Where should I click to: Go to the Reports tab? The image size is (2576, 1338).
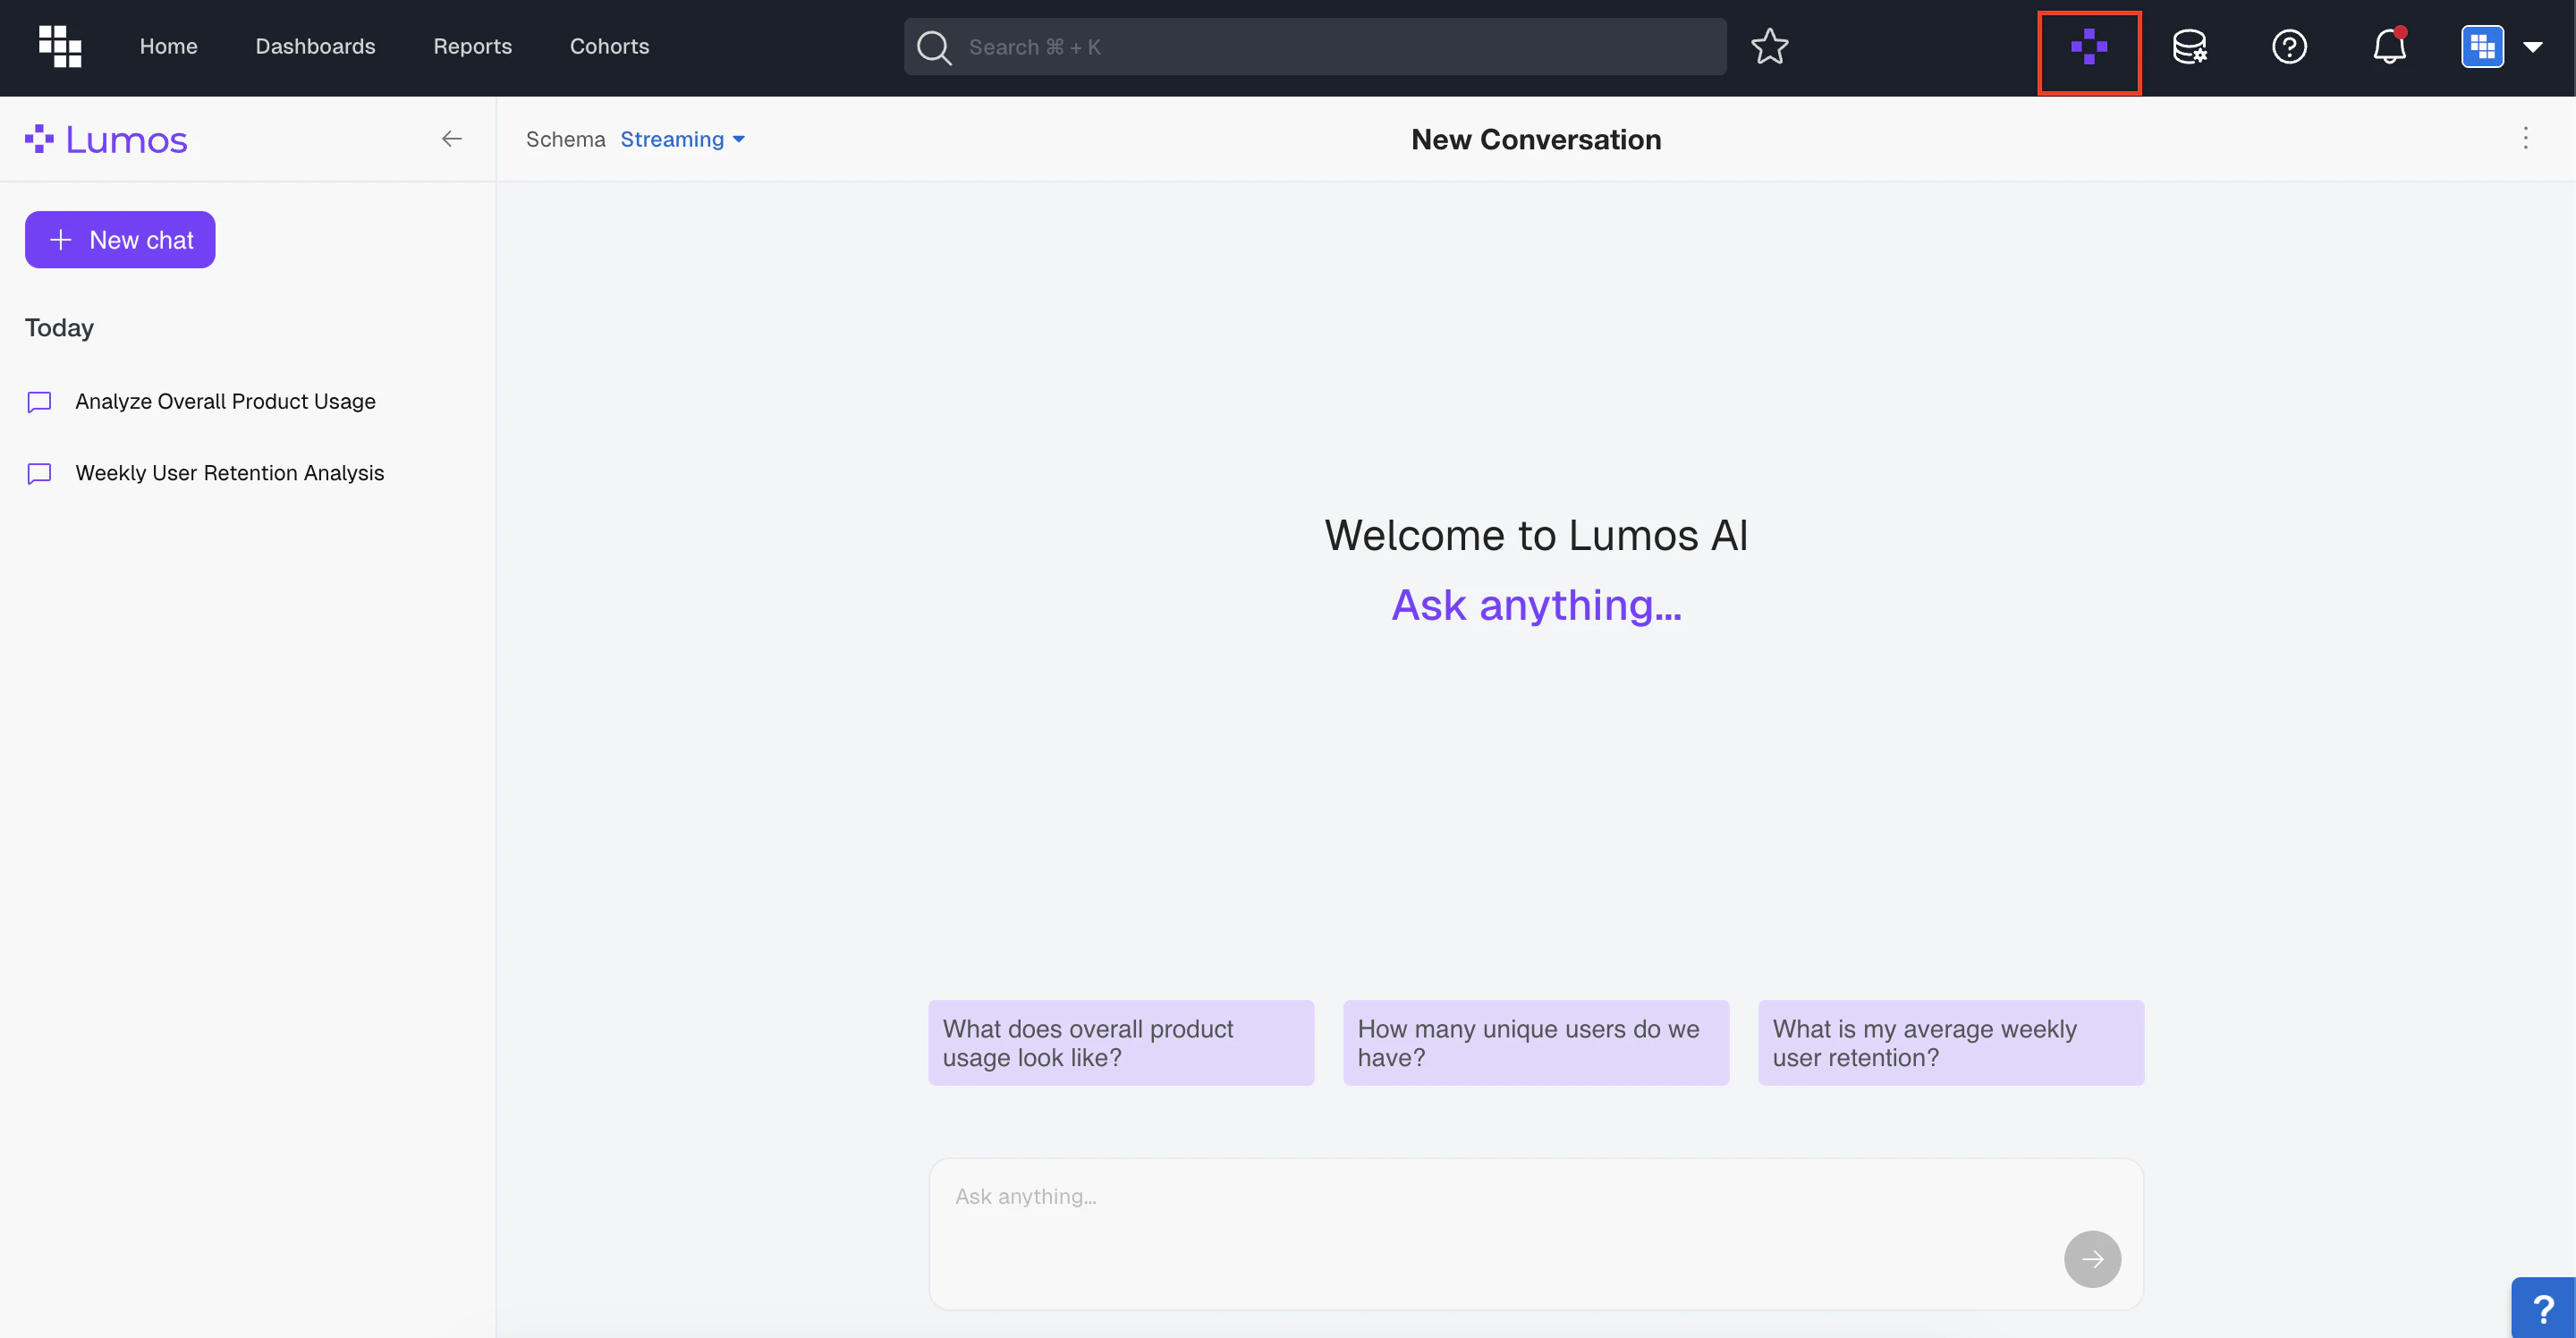click(x=472, y=47)
